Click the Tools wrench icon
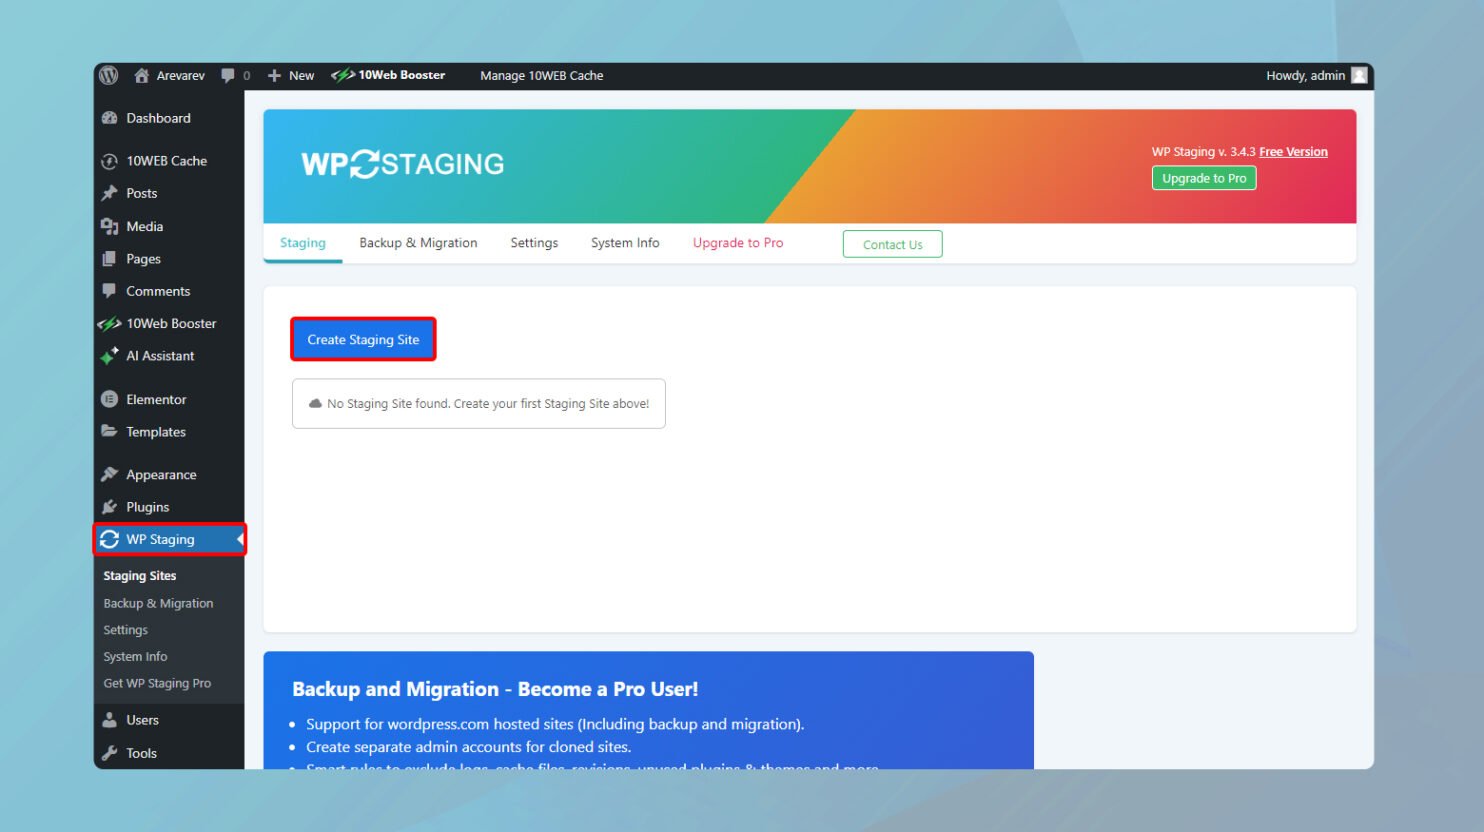The image size is (1484, 832). 110,753
